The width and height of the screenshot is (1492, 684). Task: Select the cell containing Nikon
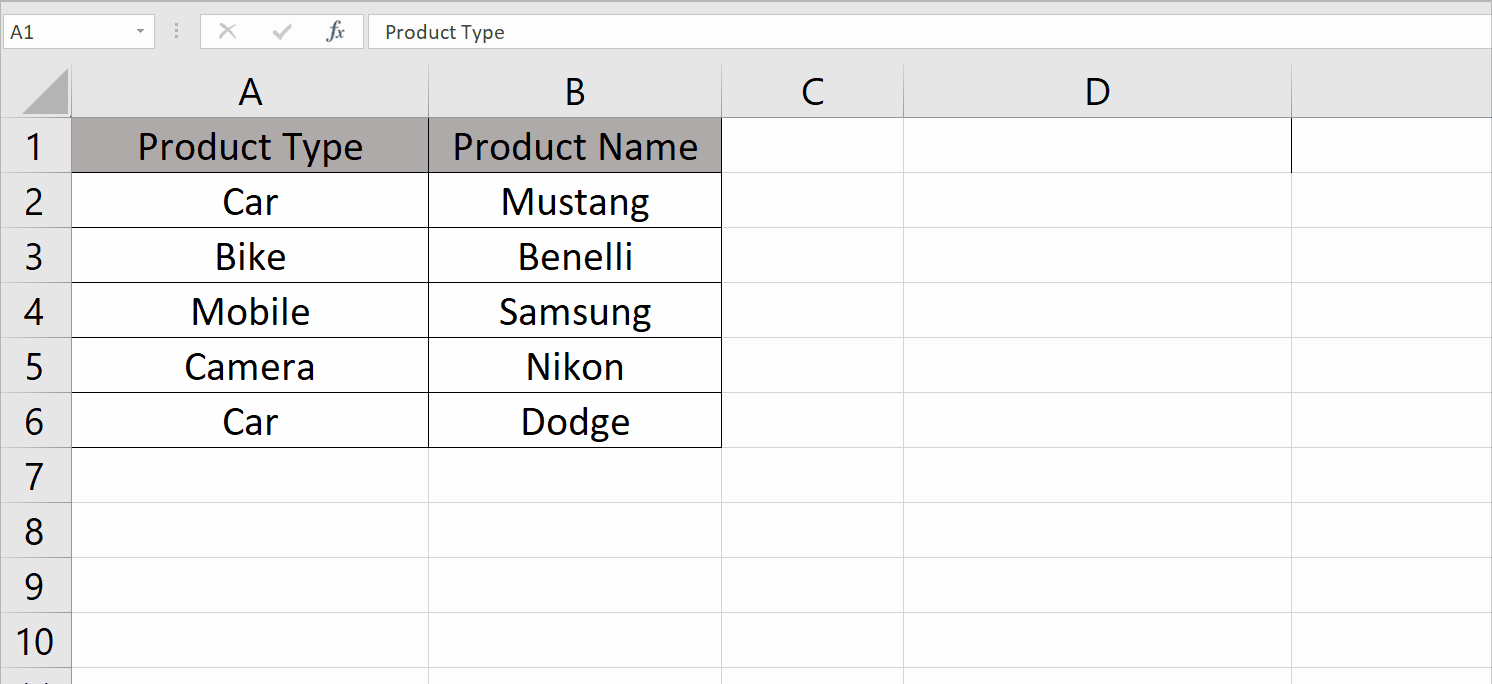click(x=574, y=365)
